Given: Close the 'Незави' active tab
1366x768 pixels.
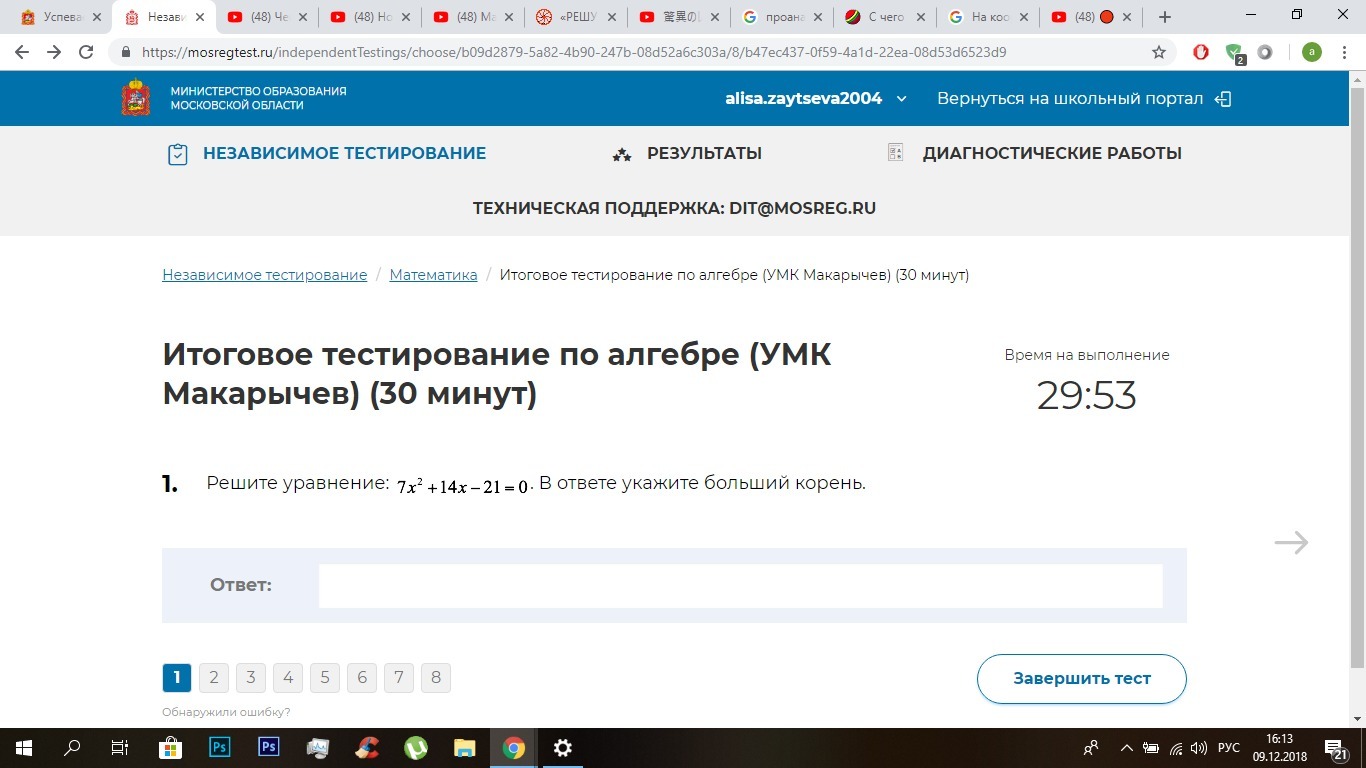Looking at the screenshot, I should [x=200, y=17].
